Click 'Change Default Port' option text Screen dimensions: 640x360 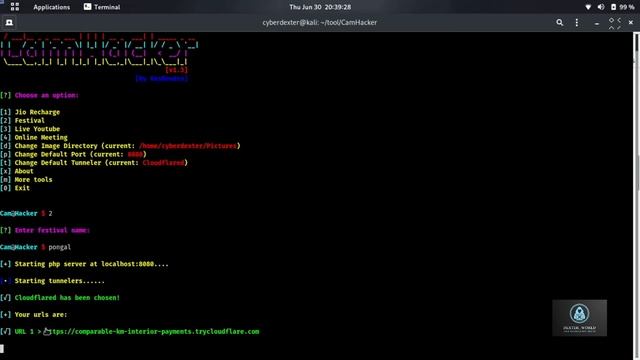(x=50, y=154)
